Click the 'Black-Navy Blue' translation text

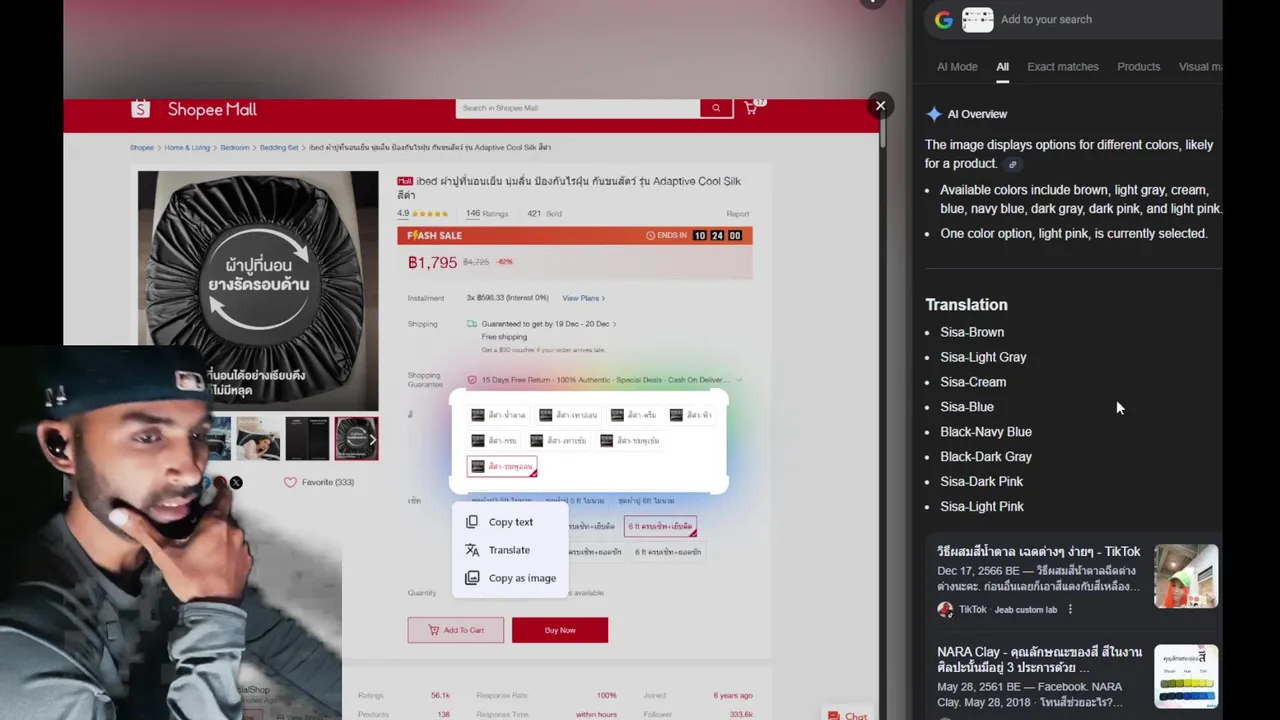(x=986, y=432)
